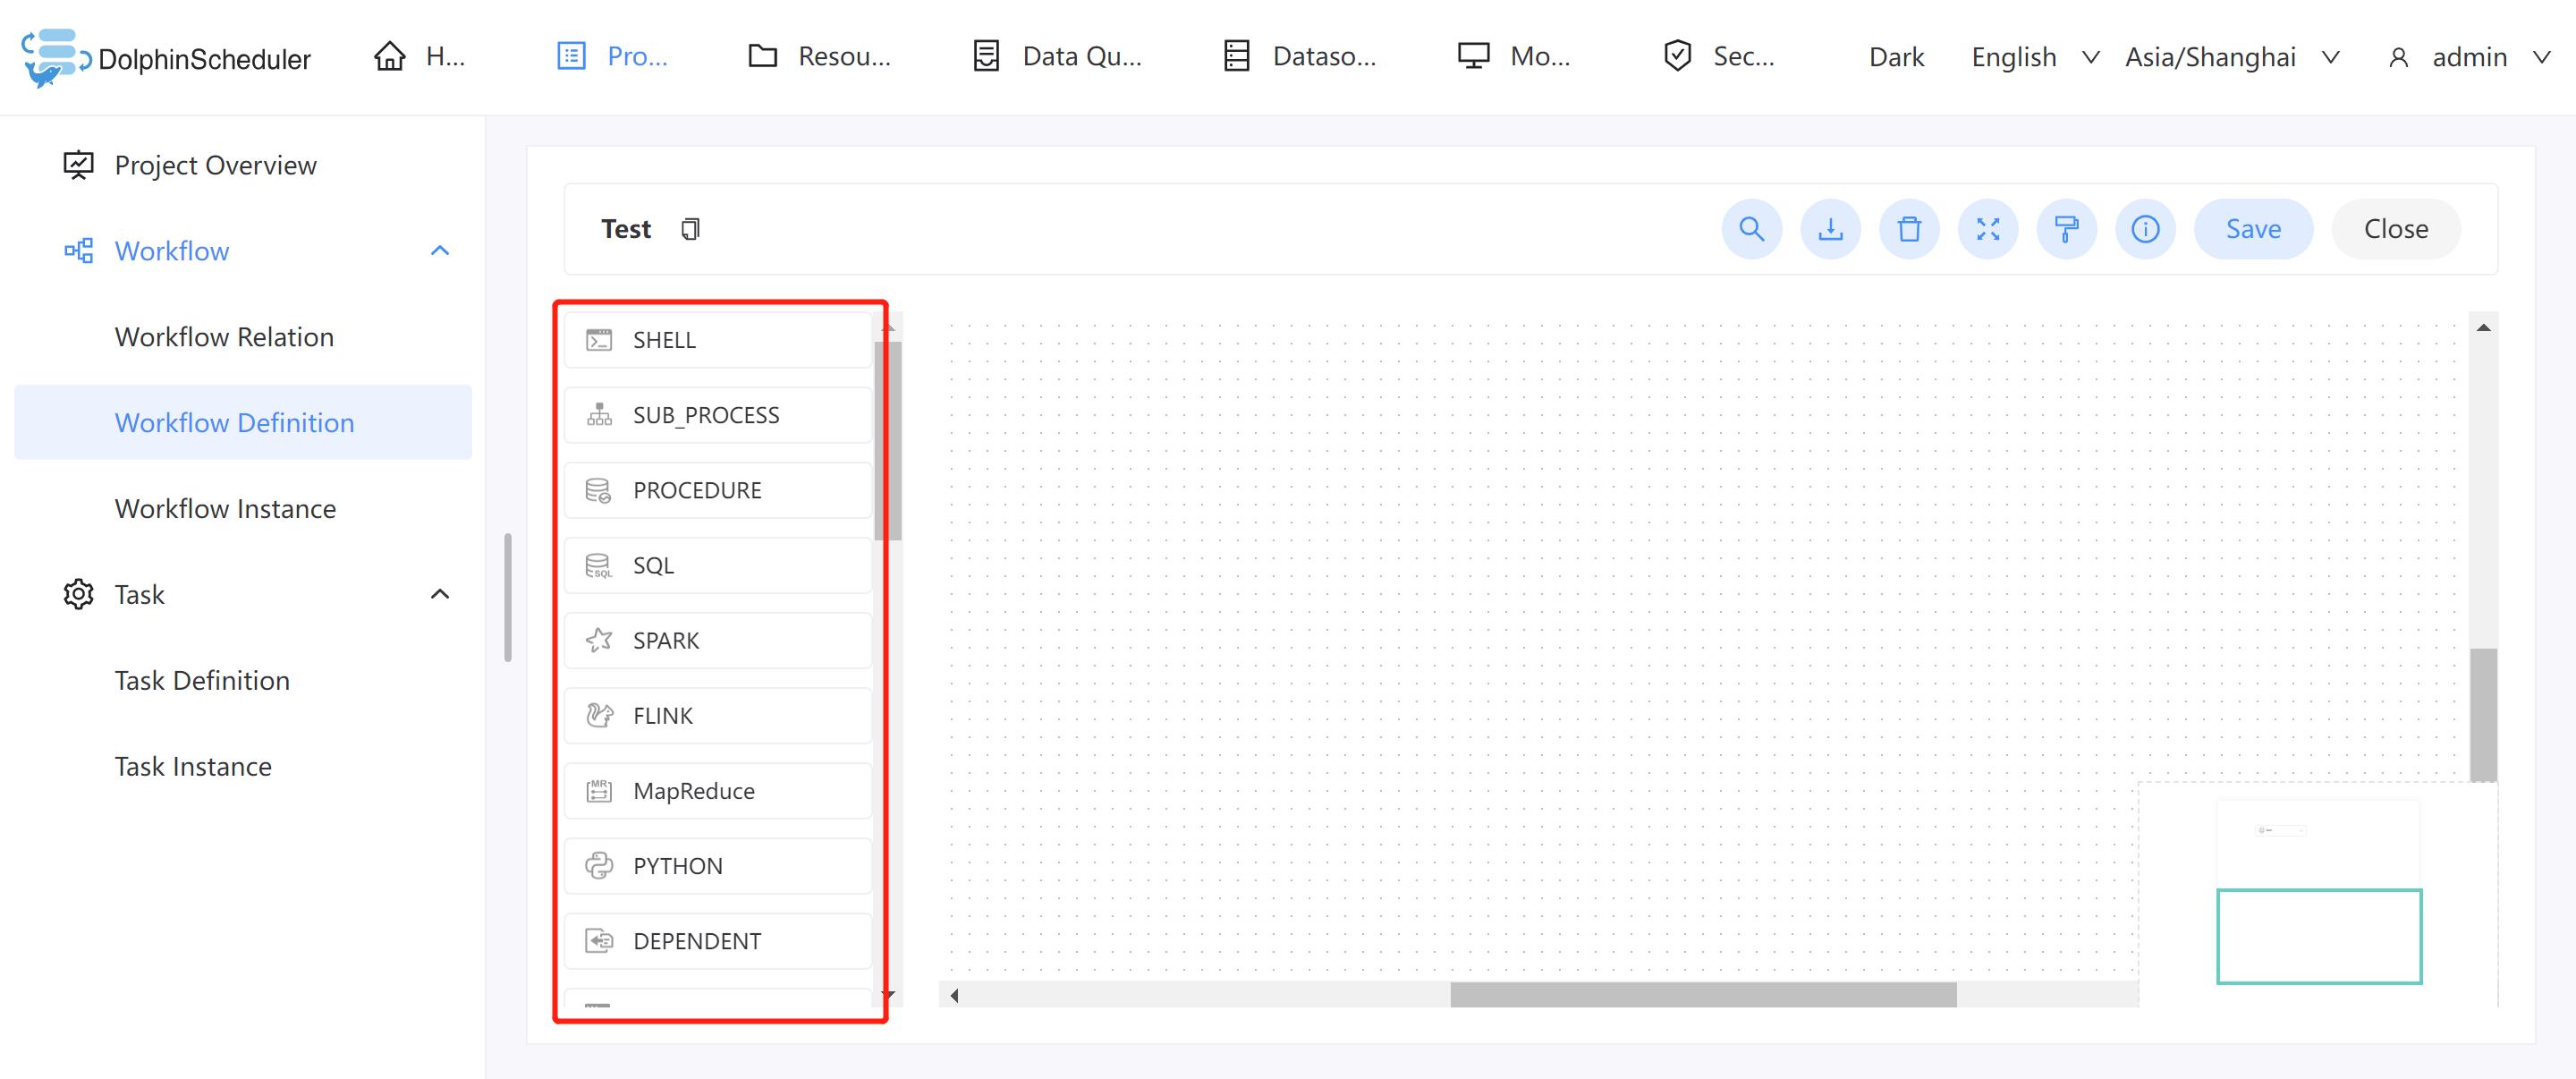This screenshot has width=2576, height=1079.
Task: Click the DolphinScheduler logo
Action: [x=166, y=58]
